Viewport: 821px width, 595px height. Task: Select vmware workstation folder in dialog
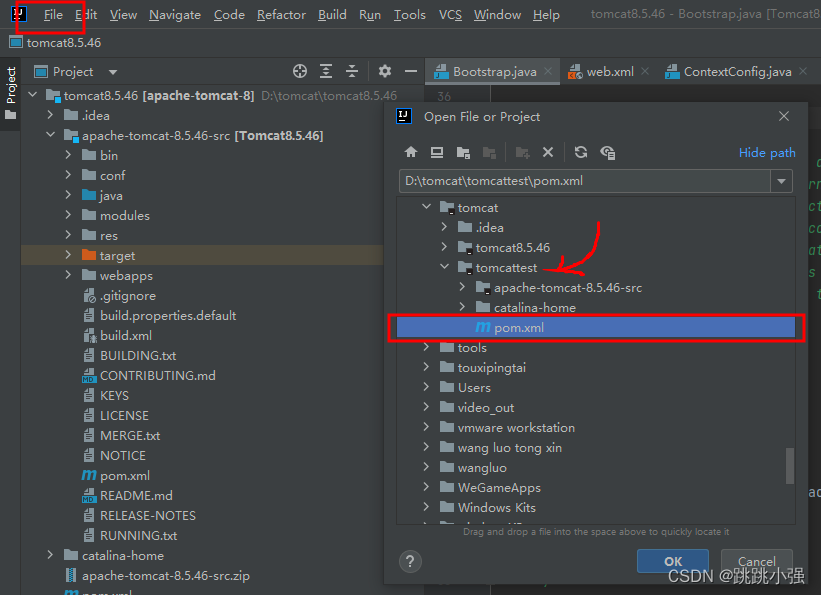(x=516, y=427)
